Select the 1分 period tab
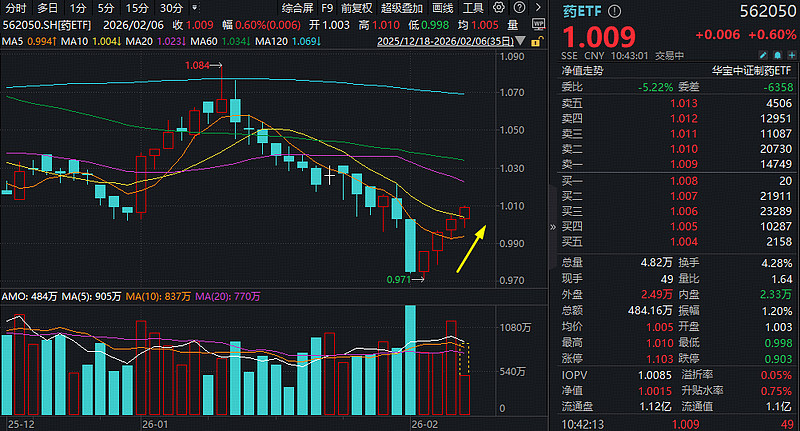Viewport: 800px width, 431px height. click(x=78, y=8)
